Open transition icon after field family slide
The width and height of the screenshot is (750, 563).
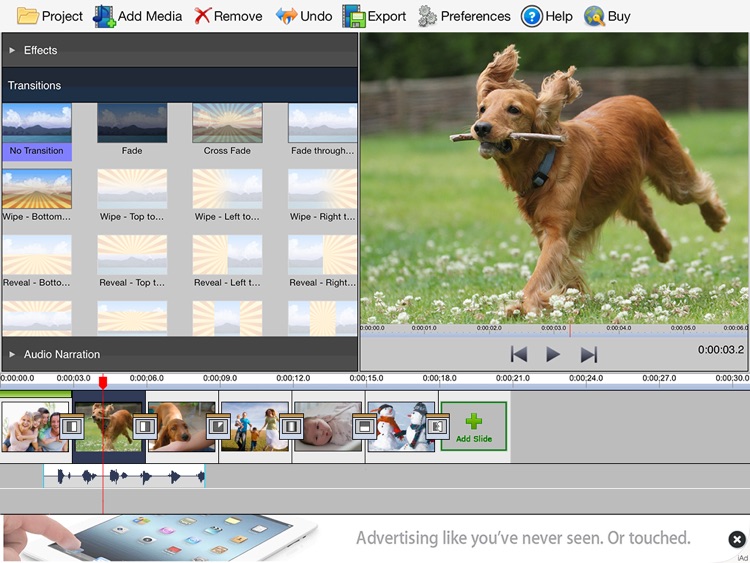[x=291, y=426]
